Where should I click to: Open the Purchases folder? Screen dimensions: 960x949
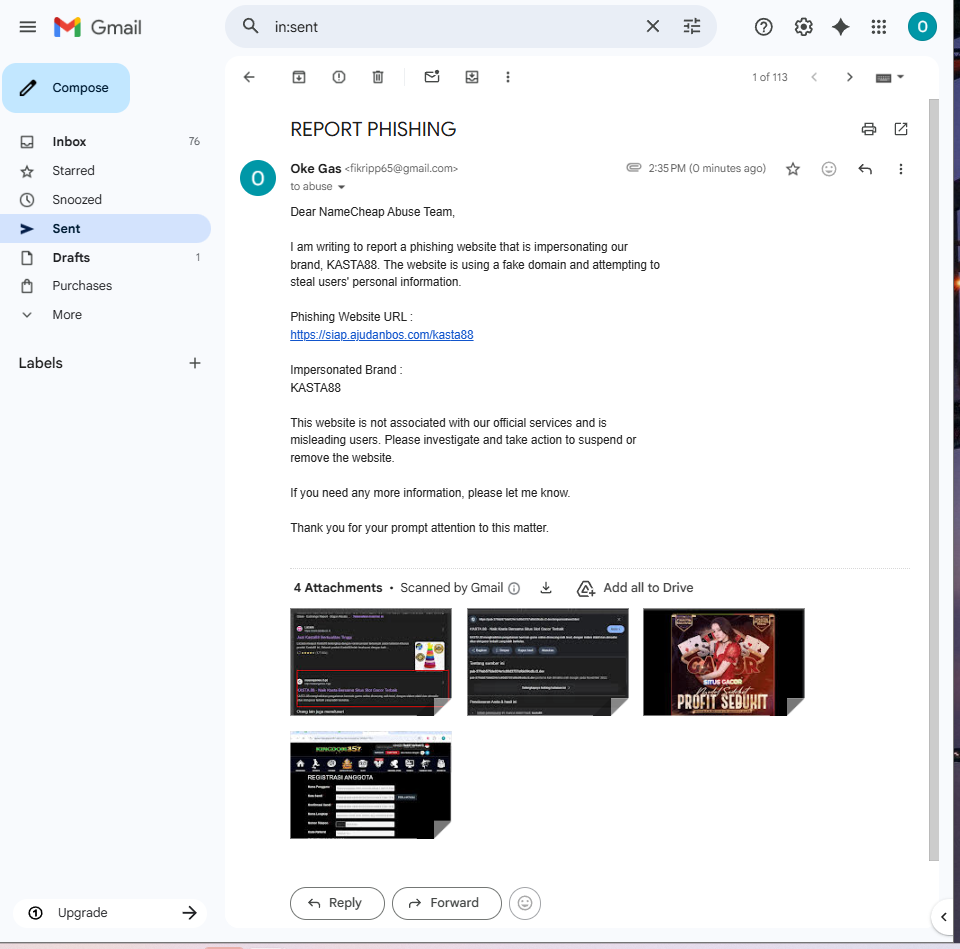tap(105, 286)
